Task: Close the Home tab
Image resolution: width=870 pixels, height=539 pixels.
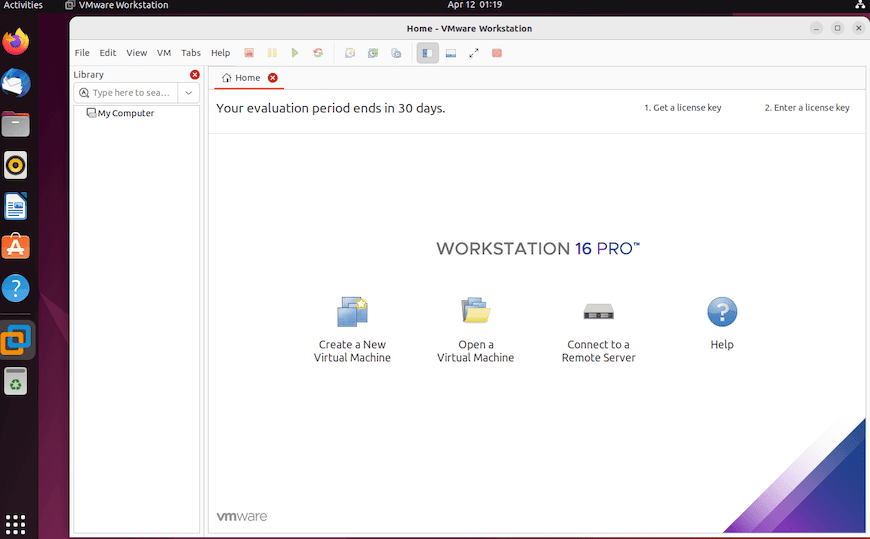Action: tap(272, 78)
